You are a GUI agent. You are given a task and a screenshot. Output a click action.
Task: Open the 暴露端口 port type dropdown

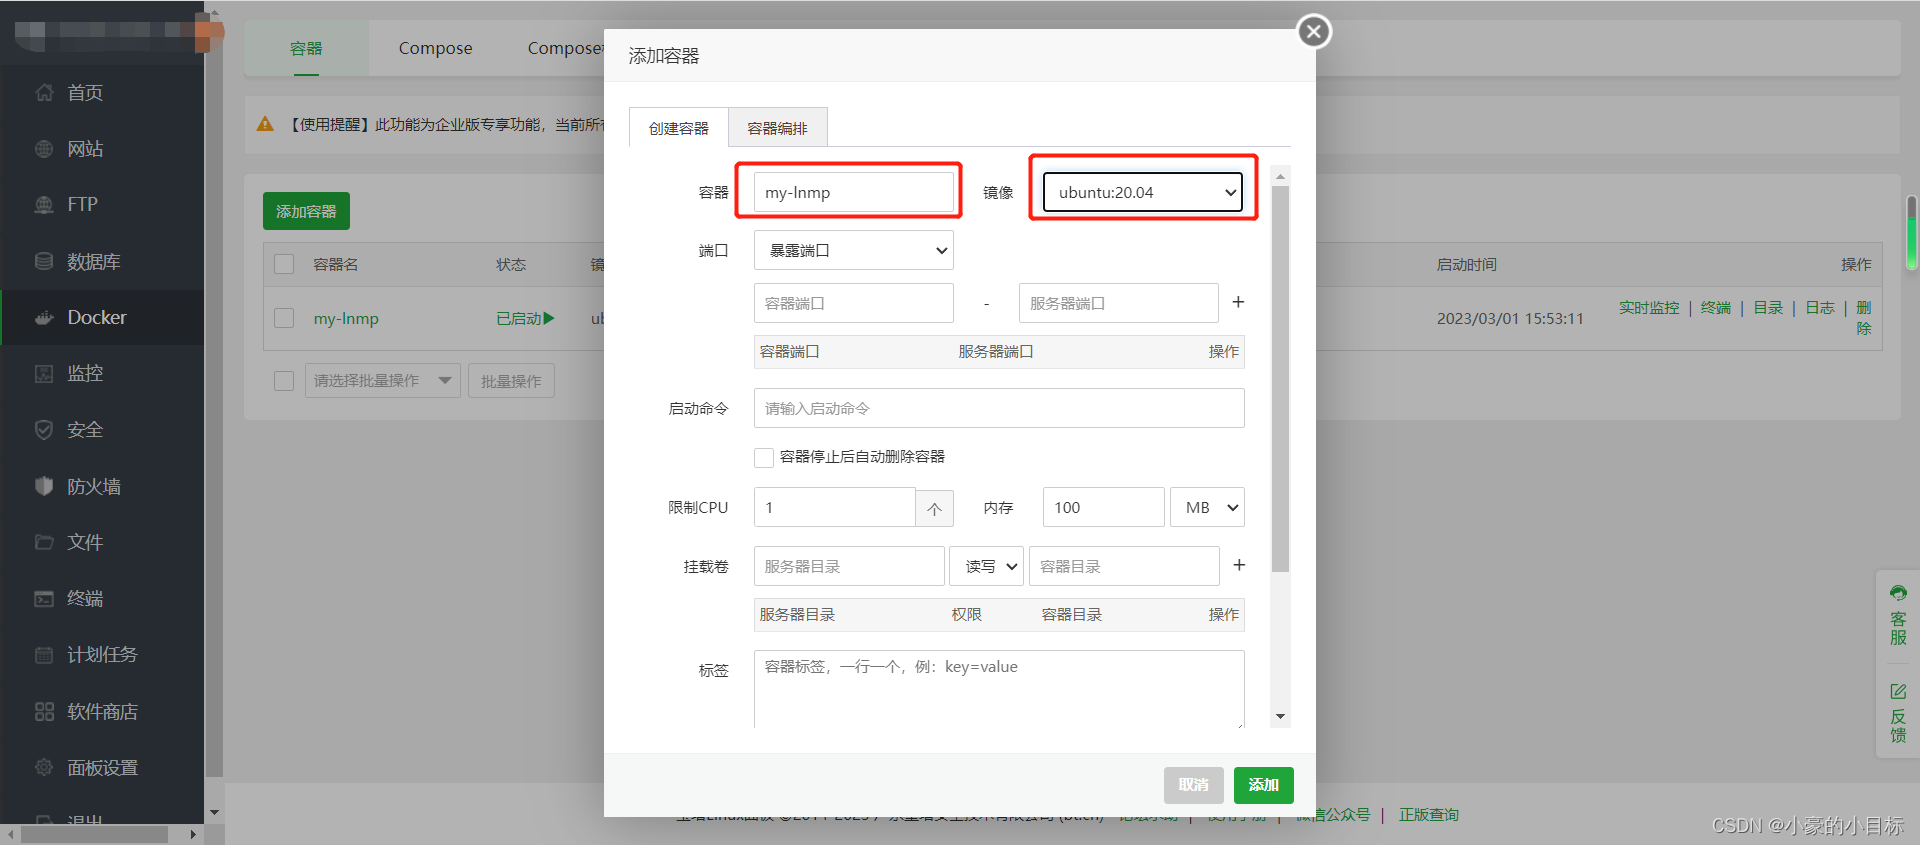(854, 250)
